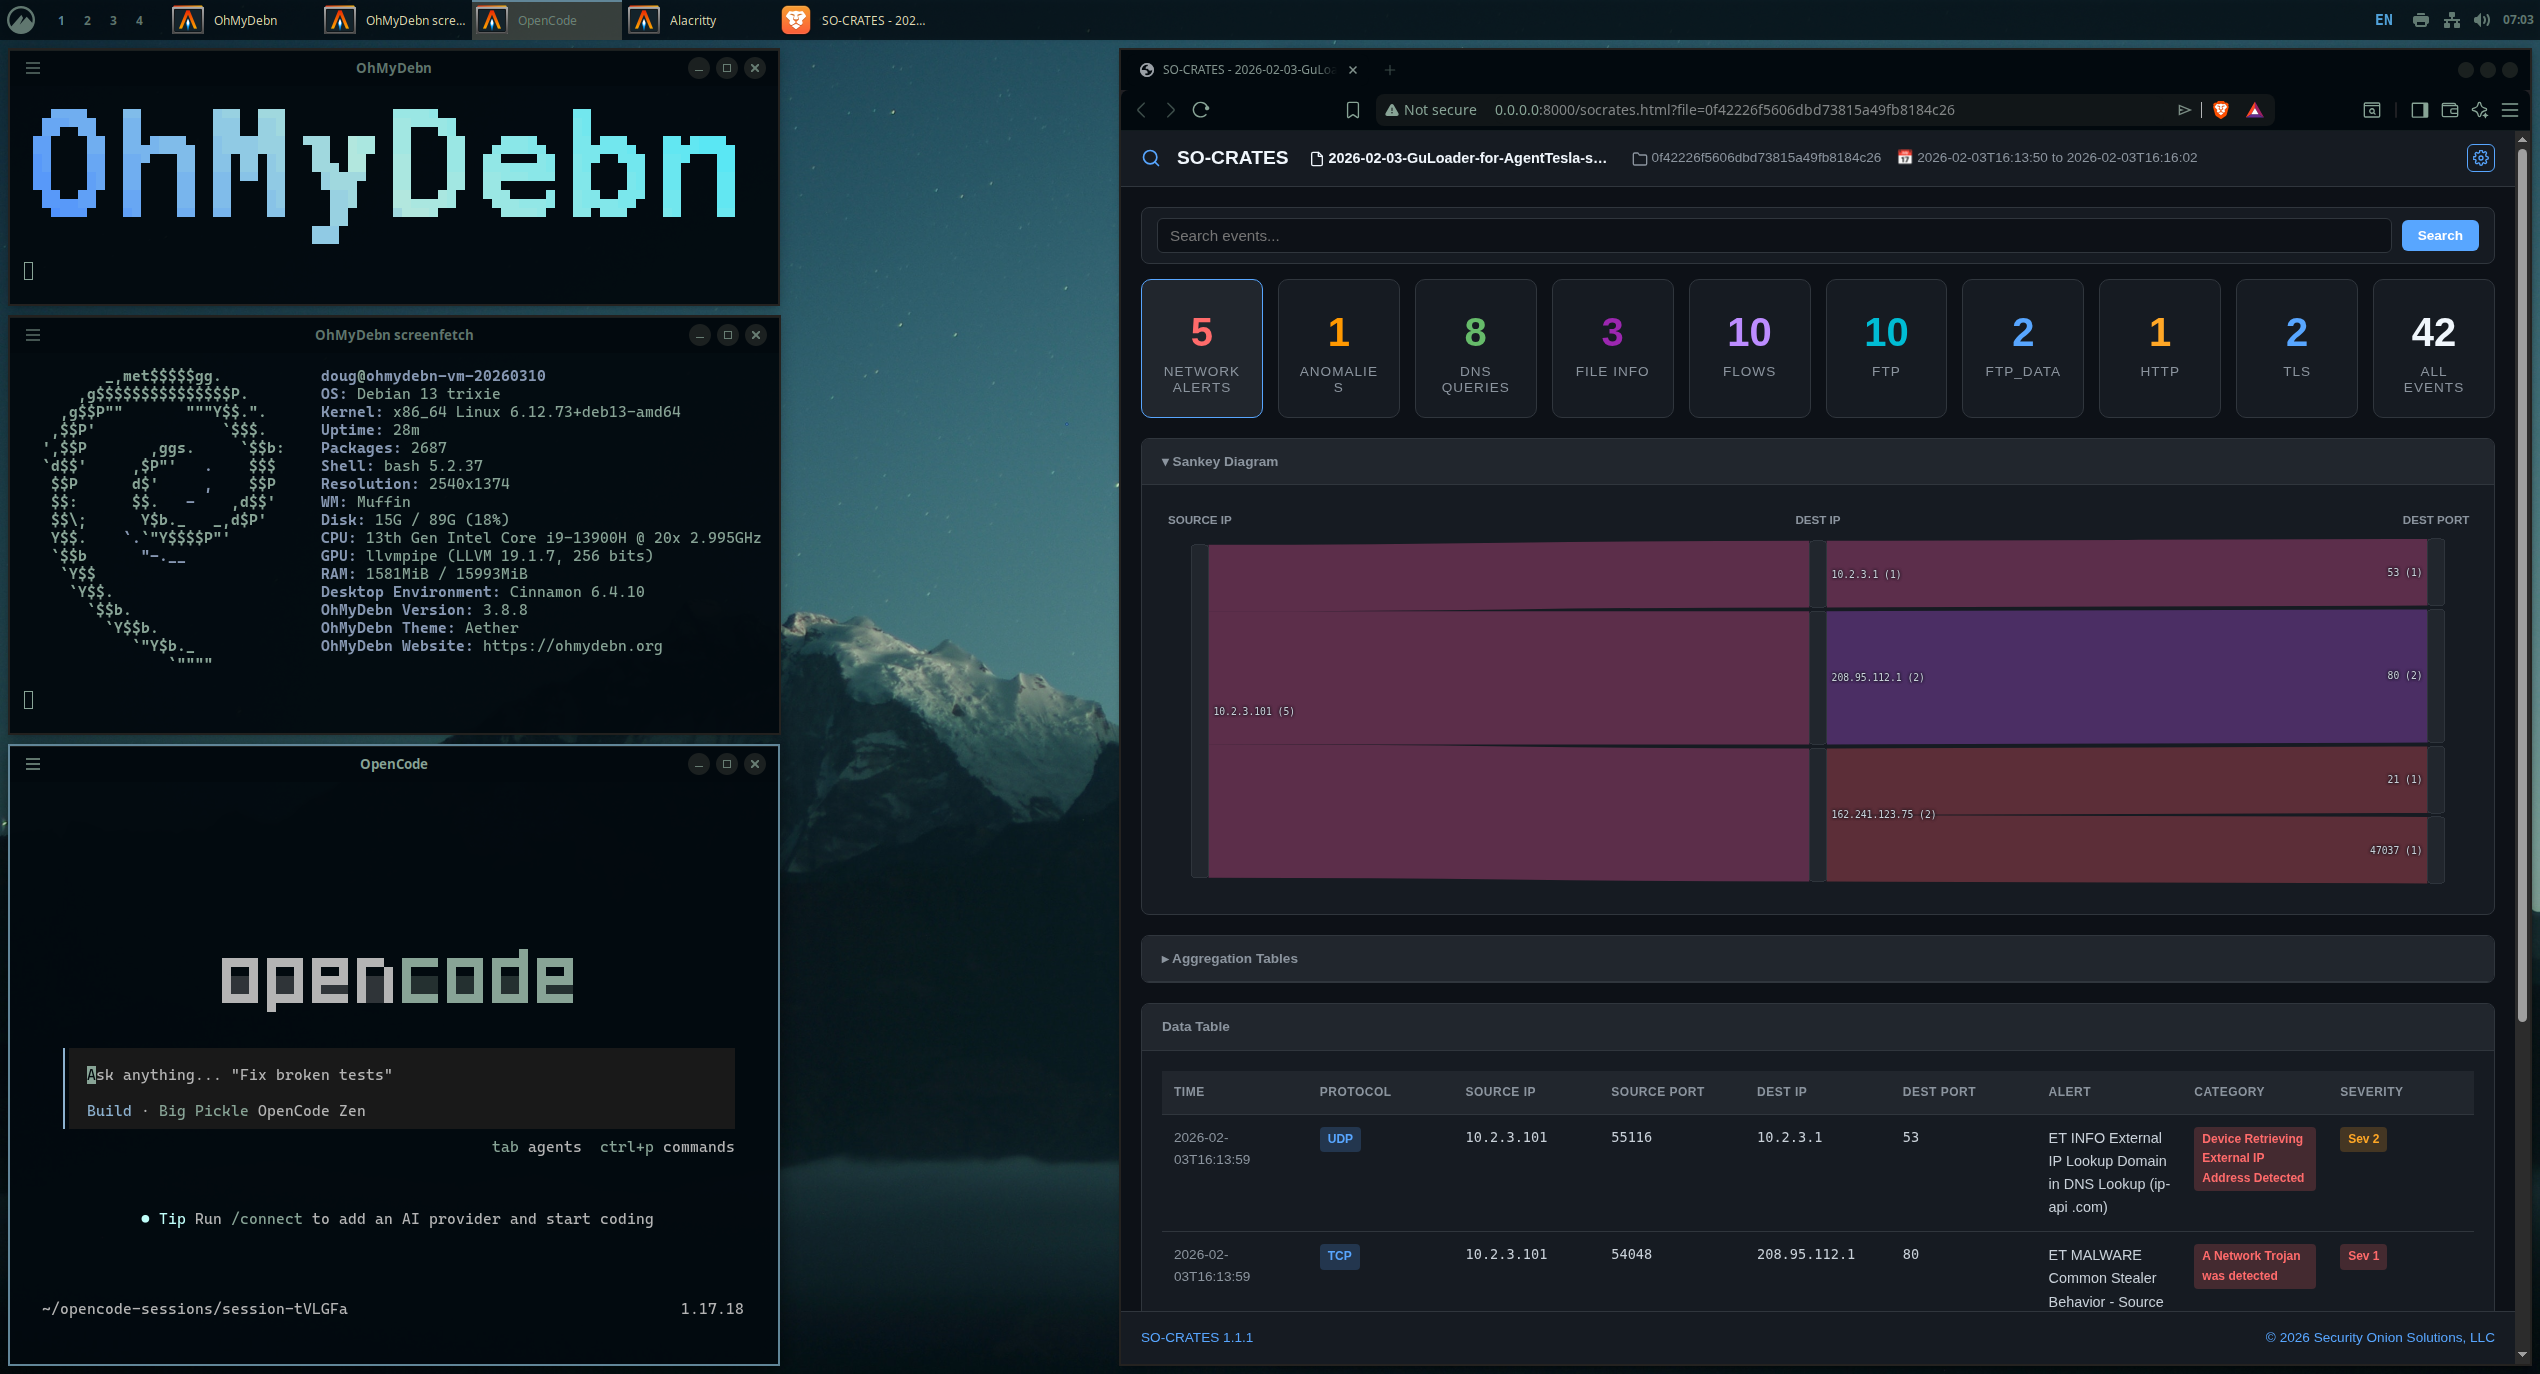Switch to workspace 3

[x=113, y=20]
